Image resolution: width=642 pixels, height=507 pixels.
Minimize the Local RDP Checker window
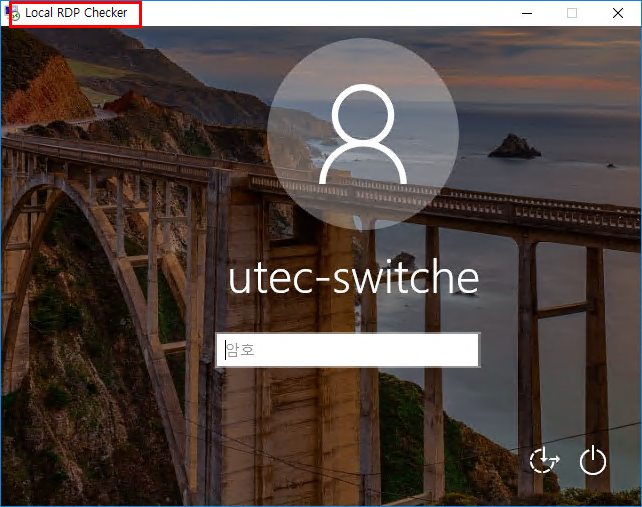[527, 13]
